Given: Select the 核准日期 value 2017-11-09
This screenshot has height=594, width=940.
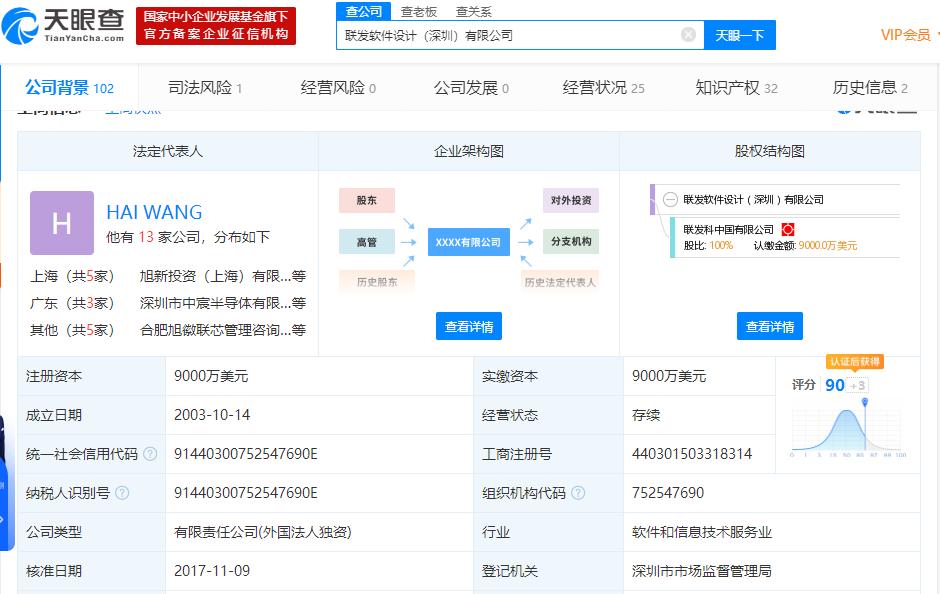Looking at the screenshot, I should (212, 571).
